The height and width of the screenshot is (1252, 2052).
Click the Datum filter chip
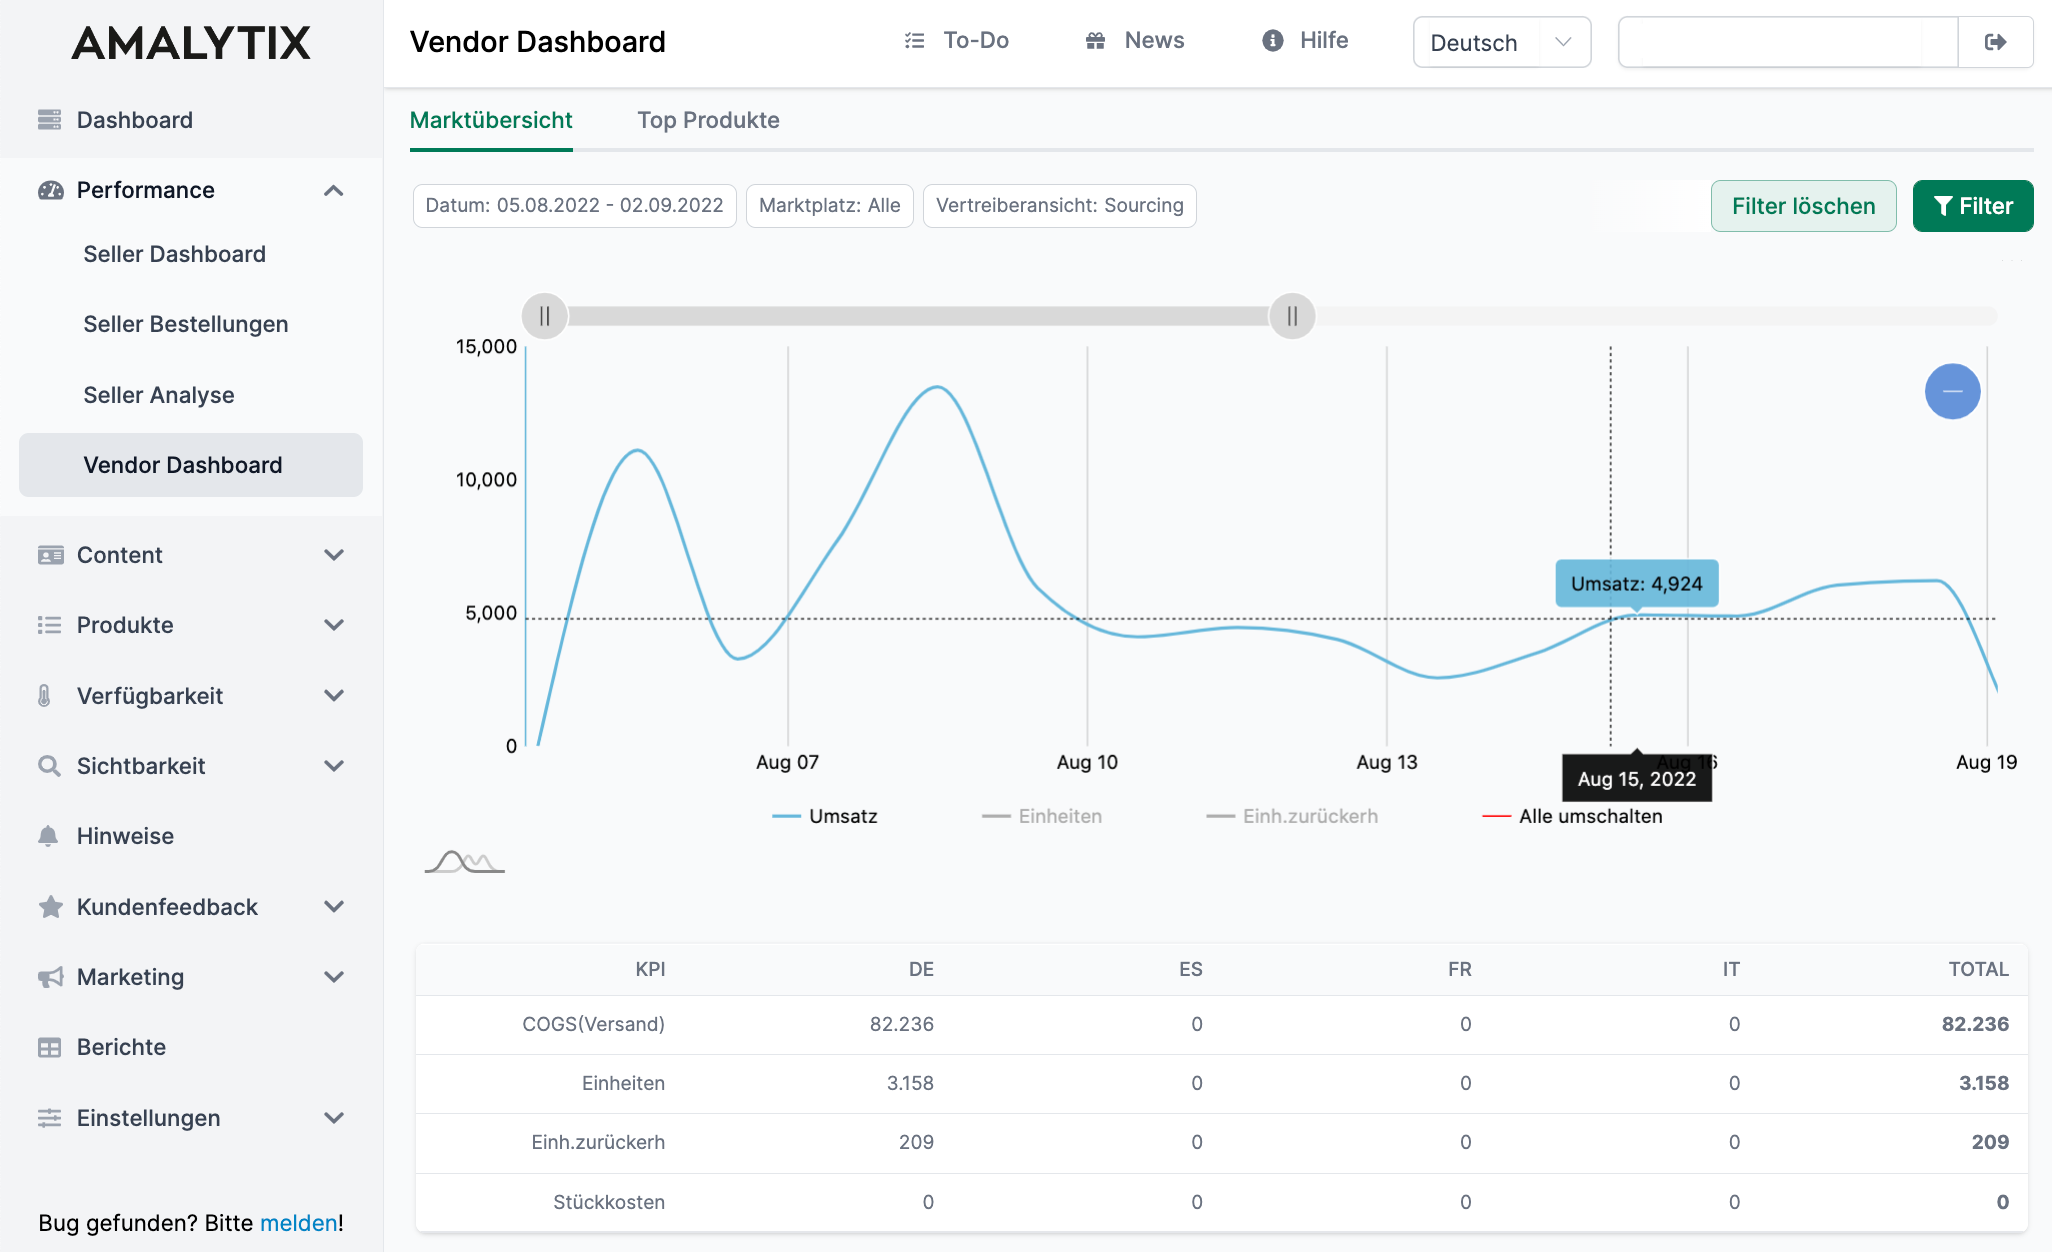(574, 206)
